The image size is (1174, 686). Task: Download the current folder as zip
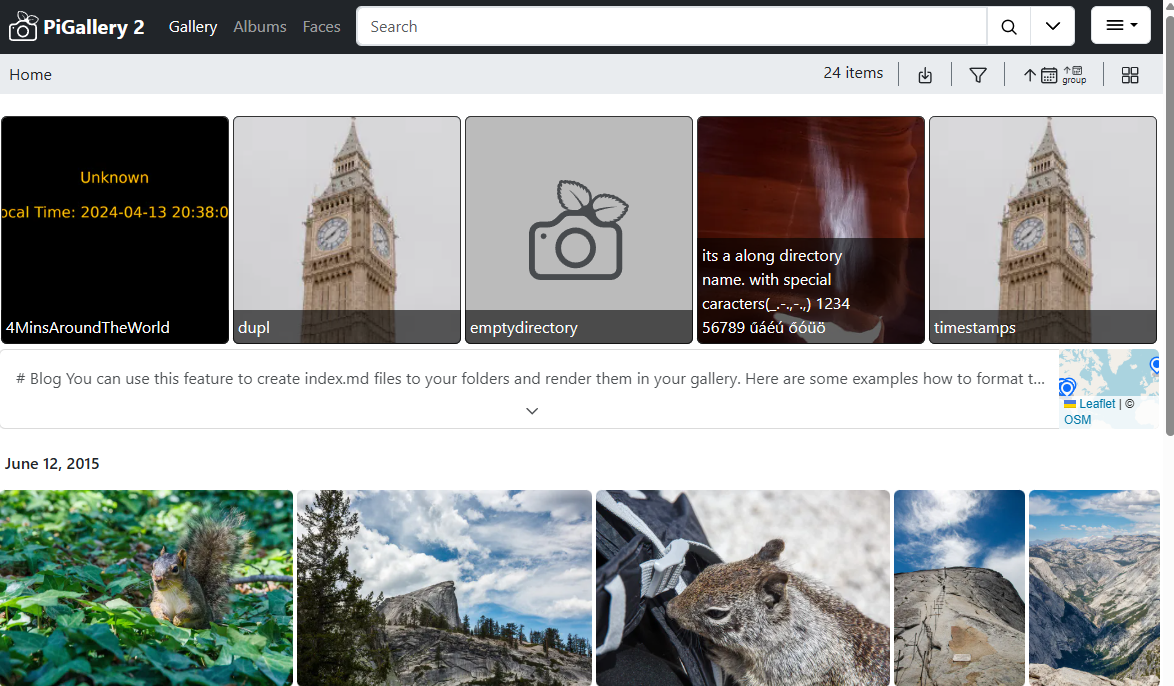click(925, 75)
